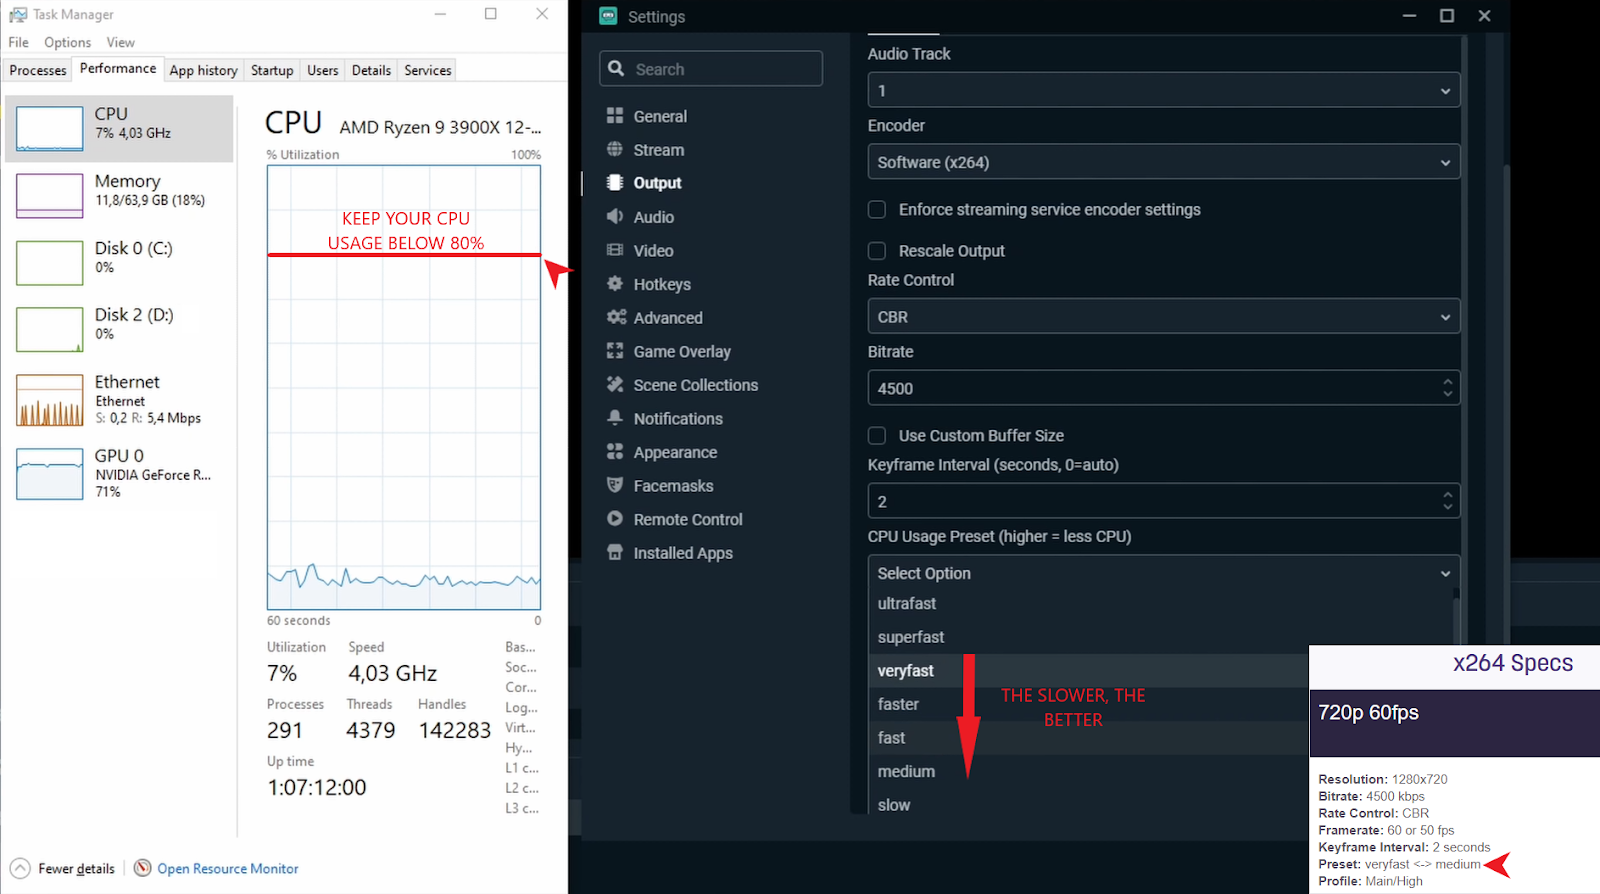
Task: Click the Audio speaker icon
Action: point(615,216)
